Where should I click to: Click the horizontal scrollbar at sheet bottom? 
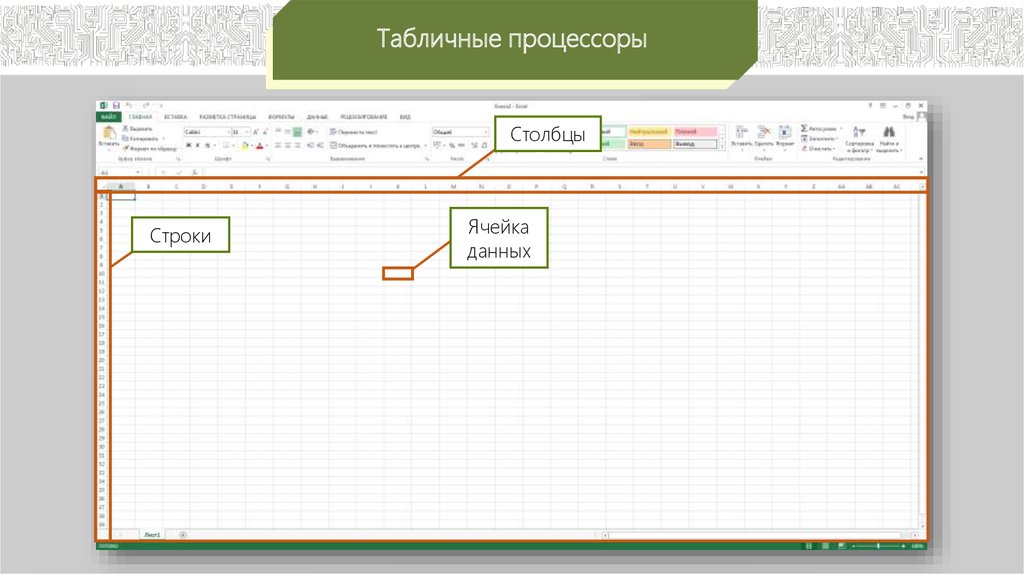point(760,535)
